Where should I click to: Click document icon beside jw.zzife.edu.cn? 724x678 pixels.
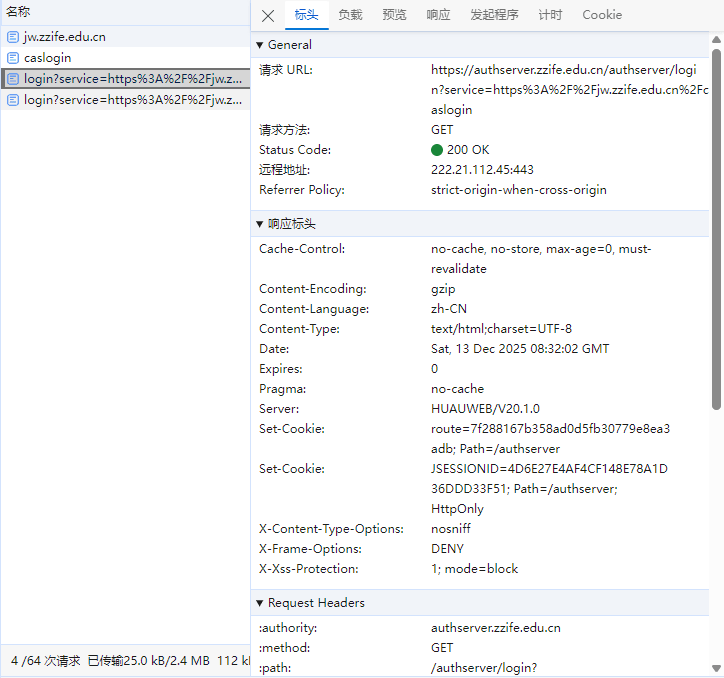pyautogui.click(x=13, y=37)
